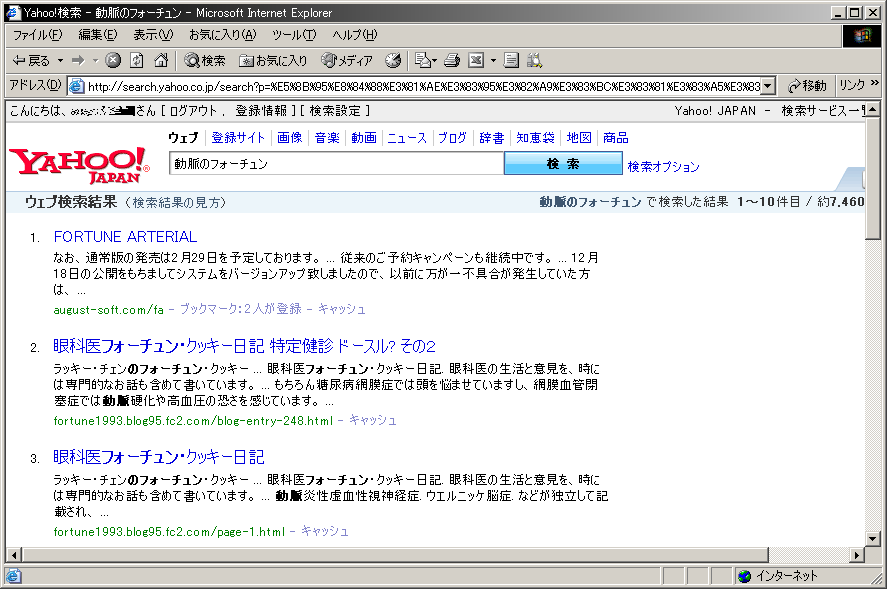The image size is (887, 589).
Task: Click キャッシュ link for august-soft.com/fa result
Action: pyautogui.click(x=342, y=309)
